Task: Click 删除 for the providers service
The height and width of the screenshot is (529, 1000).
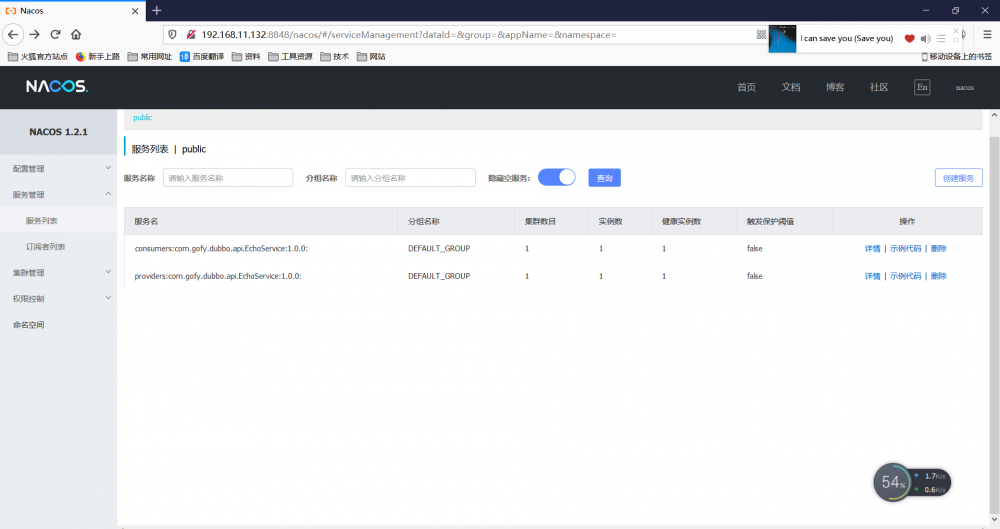Action: coord(939,276)
